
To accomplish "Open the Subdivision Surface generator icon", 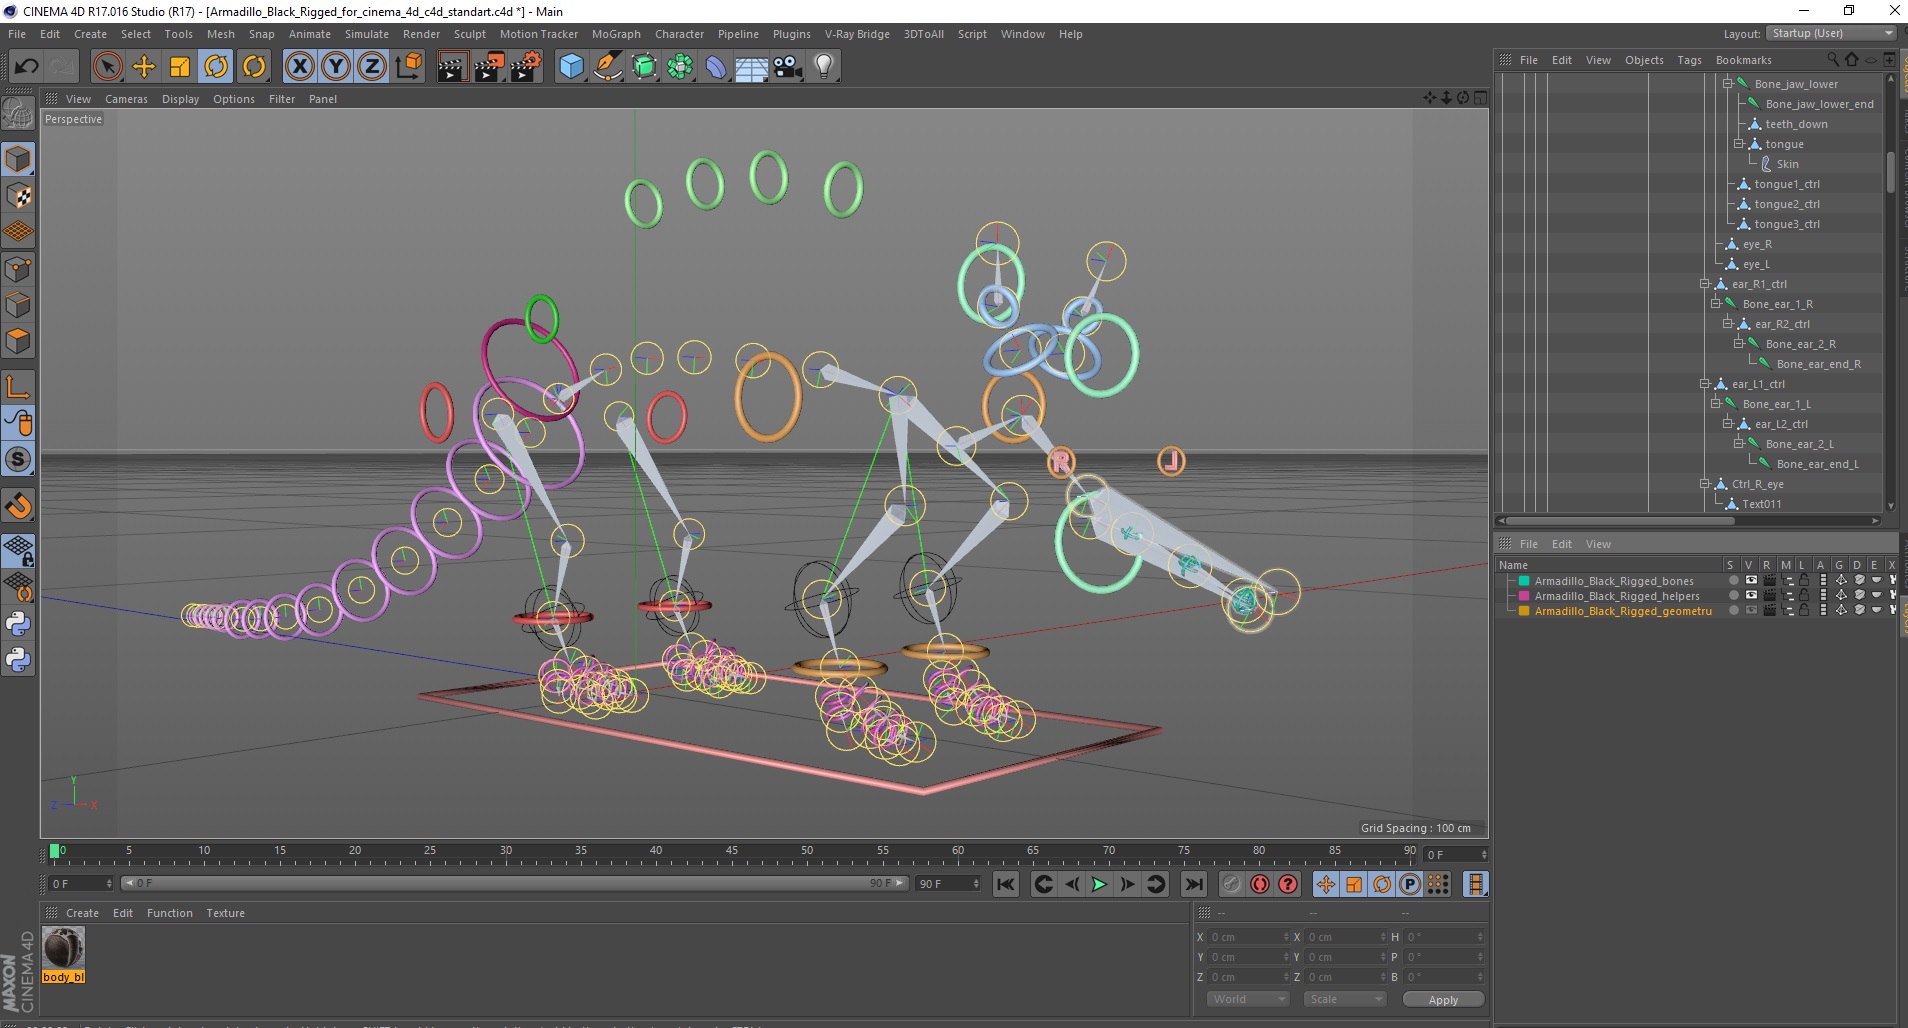I will (x=645, y=67).
